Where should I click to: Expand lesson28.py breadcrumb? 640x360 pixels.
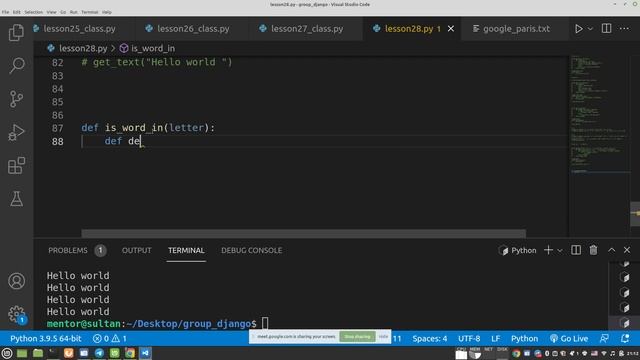click(x=77, y=48)
